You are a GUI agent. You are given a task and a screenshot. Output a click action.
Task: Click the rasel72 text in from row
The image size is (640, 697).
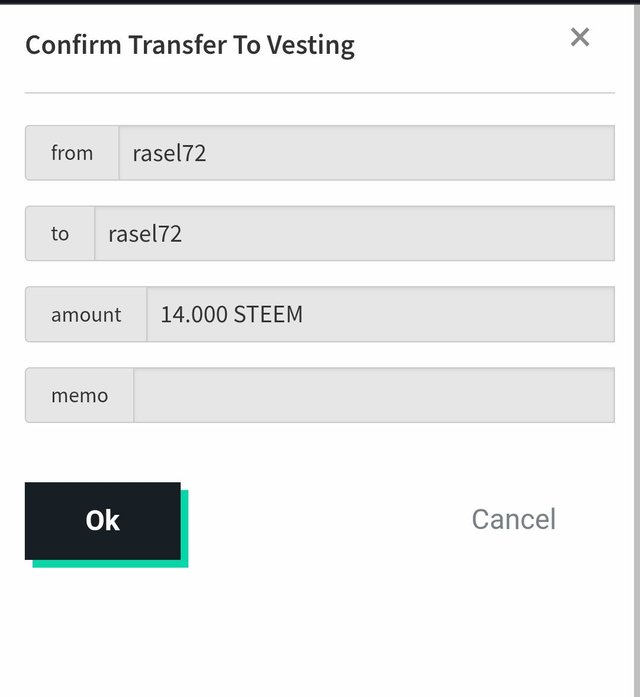(x=169, y=153)
